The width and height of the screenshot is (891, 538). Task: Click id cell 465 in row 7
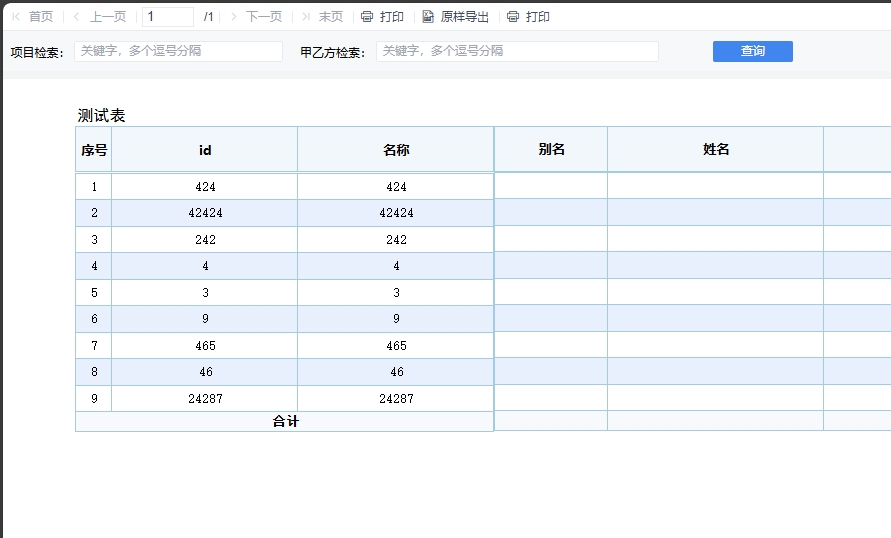pyautogui.click(x=205, y=345)
